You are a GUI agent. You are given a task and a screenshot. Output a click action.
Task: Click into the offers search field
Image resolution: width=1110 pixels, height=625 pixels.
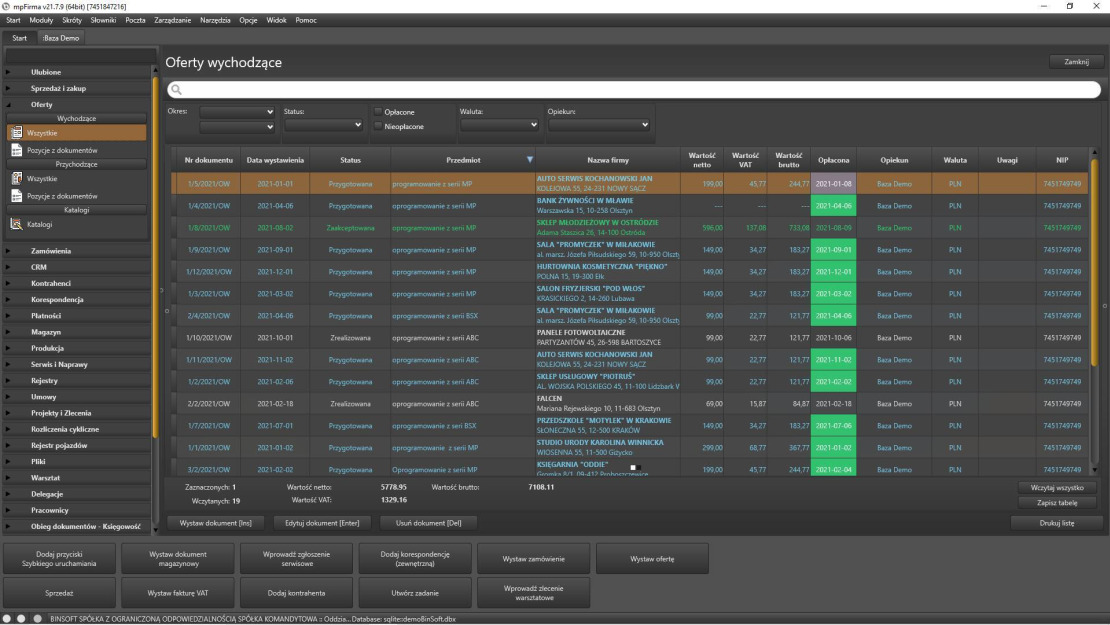pos(634,90)
